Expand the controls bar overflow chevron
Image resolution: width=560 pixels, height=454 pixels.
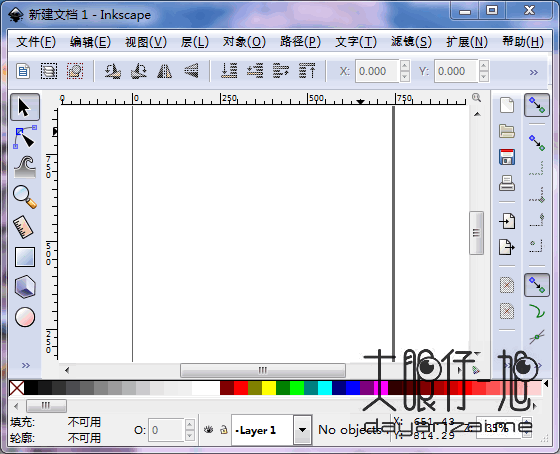[x=534, y=73]
